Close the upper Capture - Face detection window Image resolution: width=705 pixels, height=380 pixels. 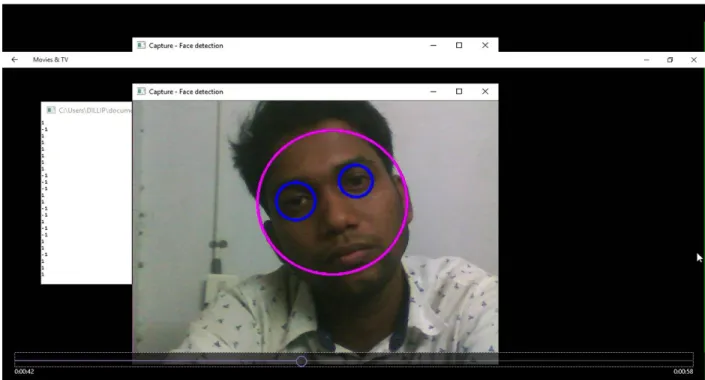point(485,45)
